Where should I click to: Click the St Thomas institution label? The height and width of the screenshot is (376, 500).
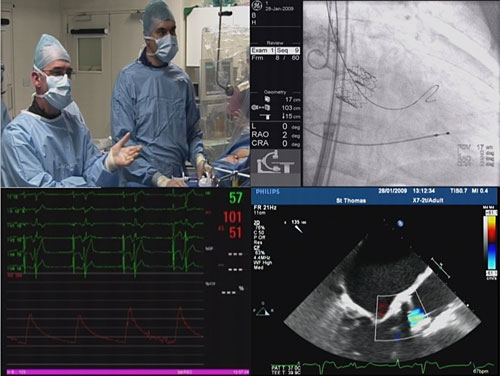click(351, 200)
